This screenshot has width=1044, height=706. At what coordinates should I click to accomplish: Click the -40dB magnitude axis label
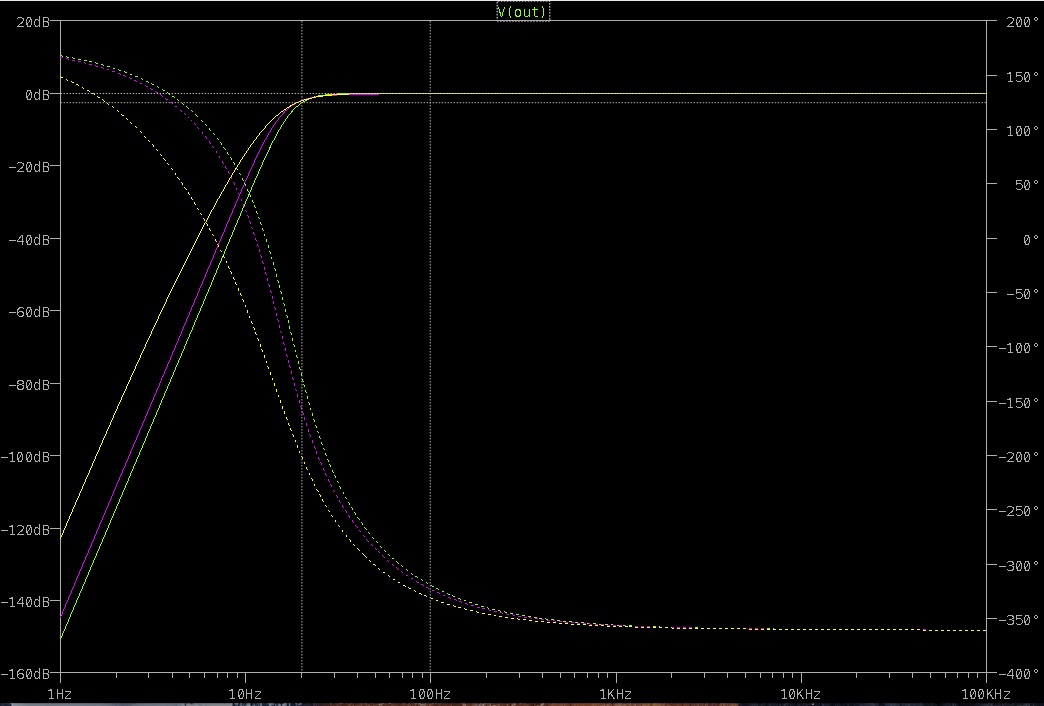29,239
